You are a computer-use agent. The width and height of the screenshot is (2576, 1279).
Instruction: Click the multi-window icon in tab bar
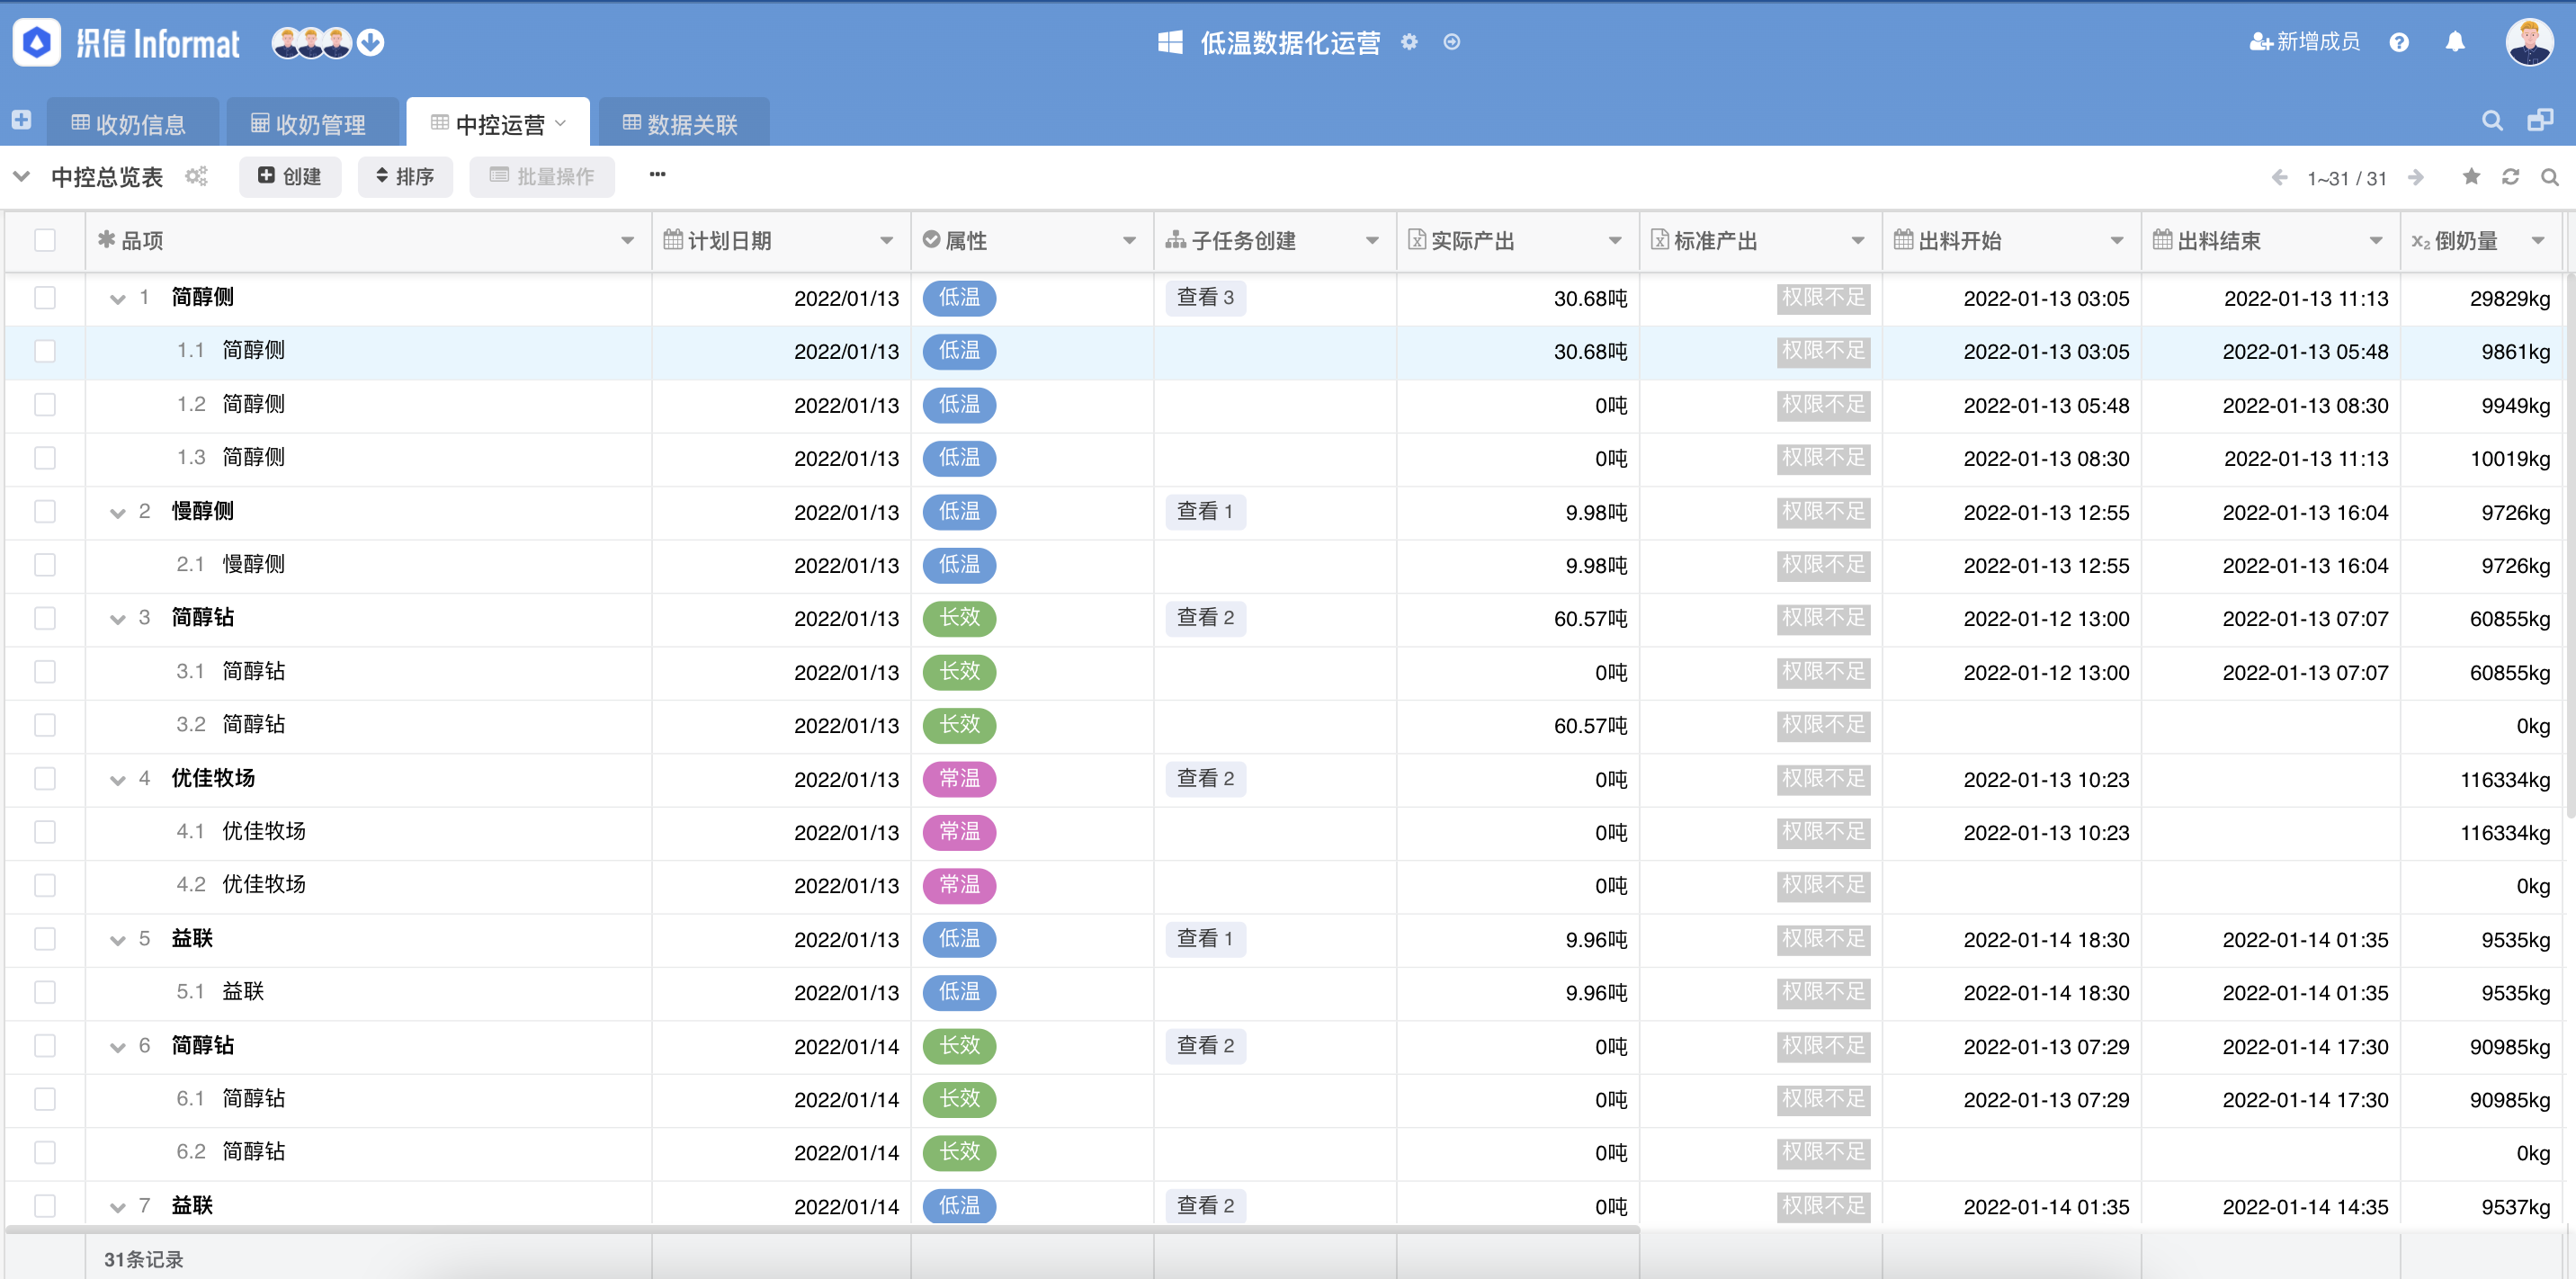2540,121
